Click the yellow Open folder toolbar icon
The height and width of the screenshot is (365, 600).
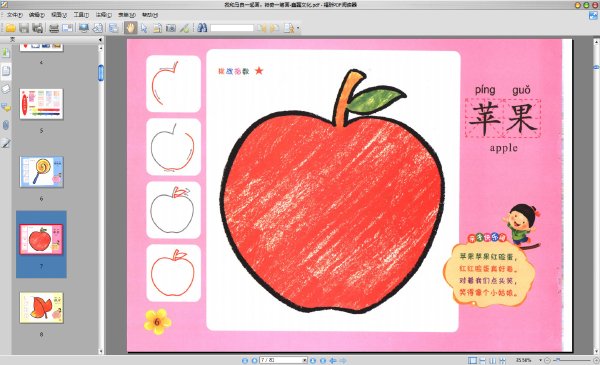pos(10,28)
